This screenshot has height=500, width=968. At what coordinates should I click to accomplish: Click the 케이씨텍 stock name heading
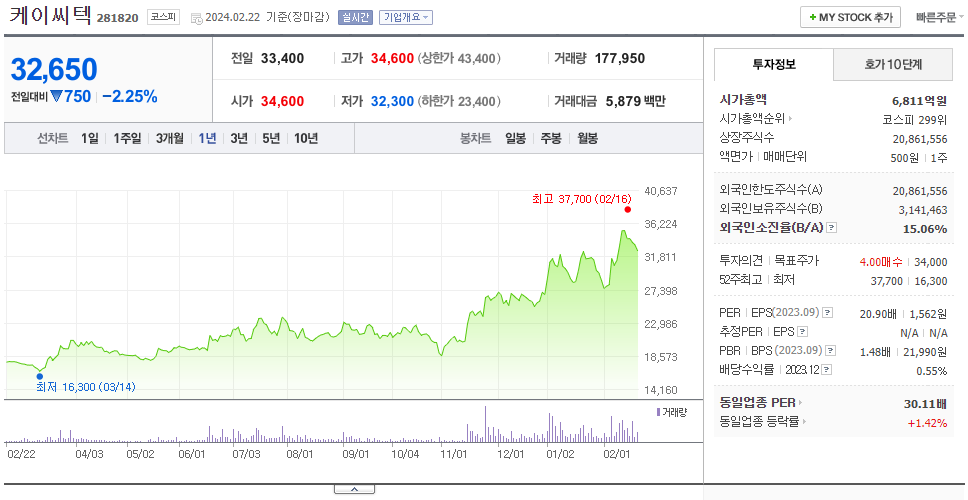(49, 16)
